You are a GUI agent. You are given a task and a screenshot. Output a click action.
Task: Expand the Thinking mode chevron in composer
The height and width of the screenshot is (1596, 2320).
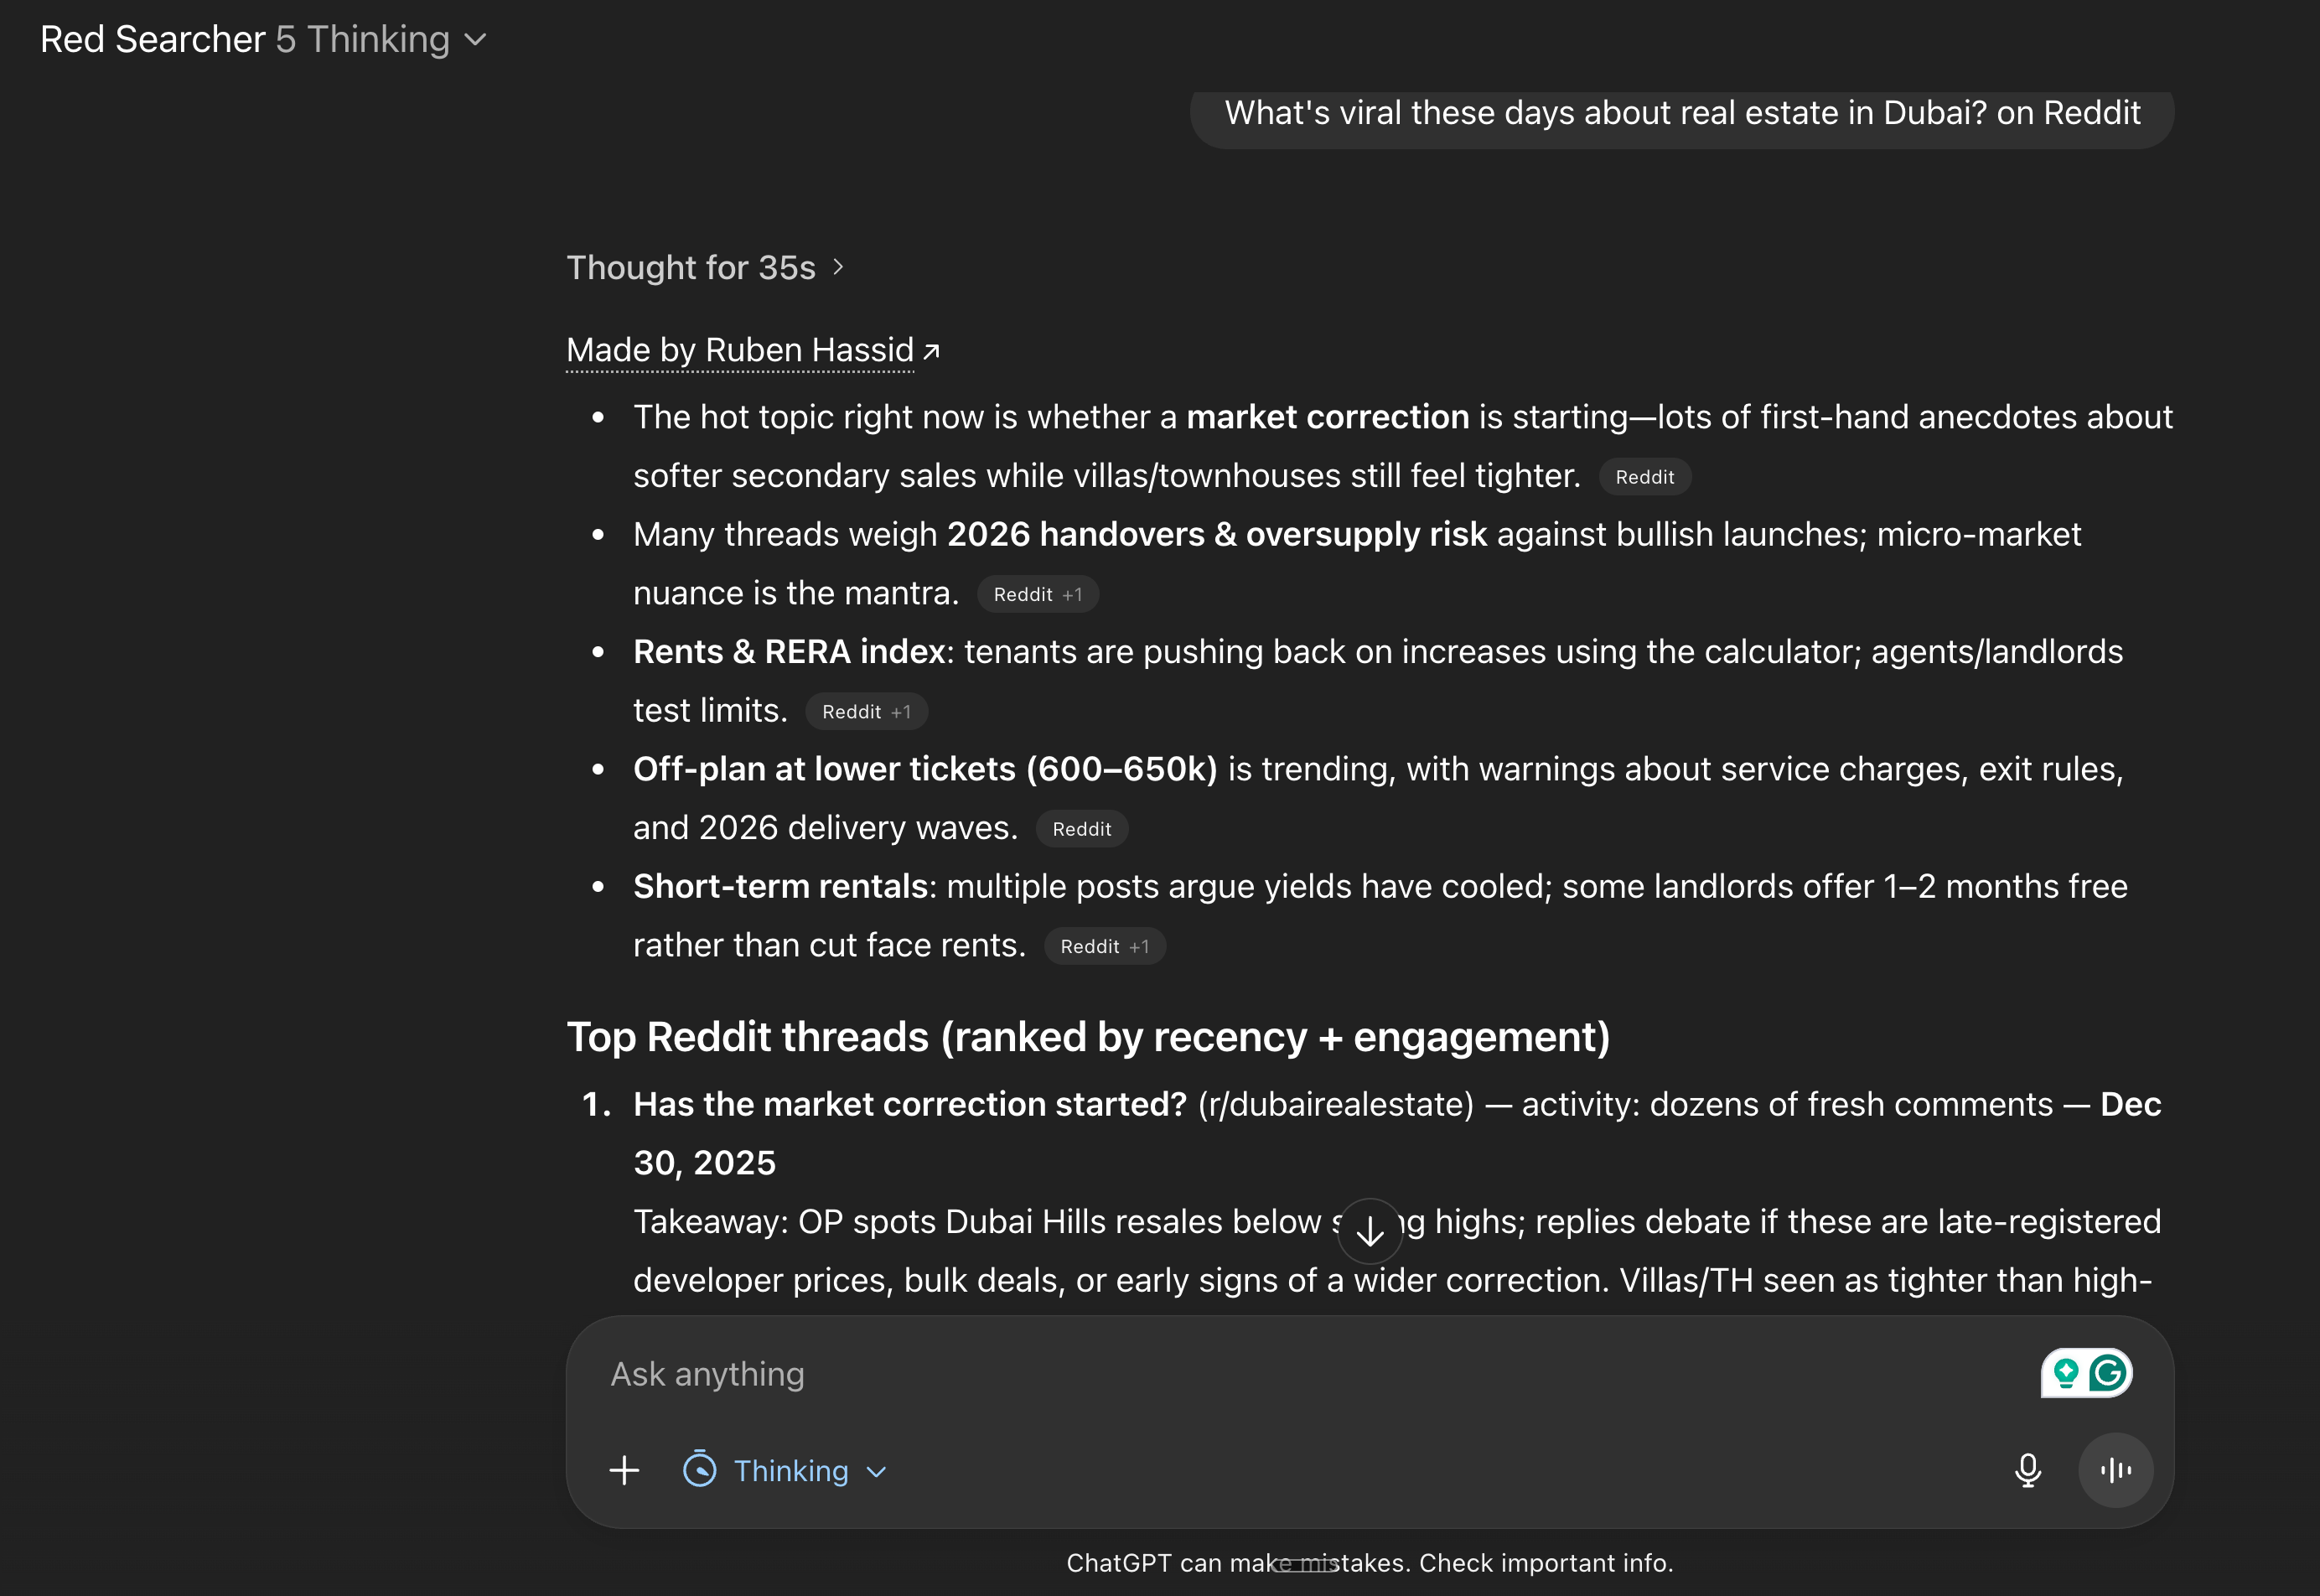(x=877, y=1472)
